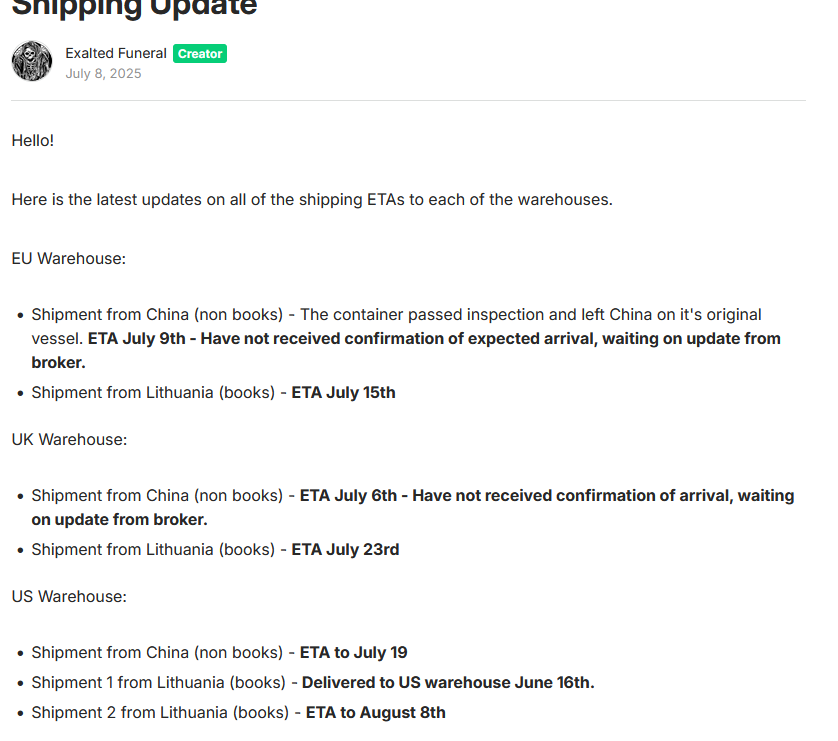This screenshot has width=838, height=741.
Task: Visit the Exalted Funeral creator profile name
Action: 116,53
